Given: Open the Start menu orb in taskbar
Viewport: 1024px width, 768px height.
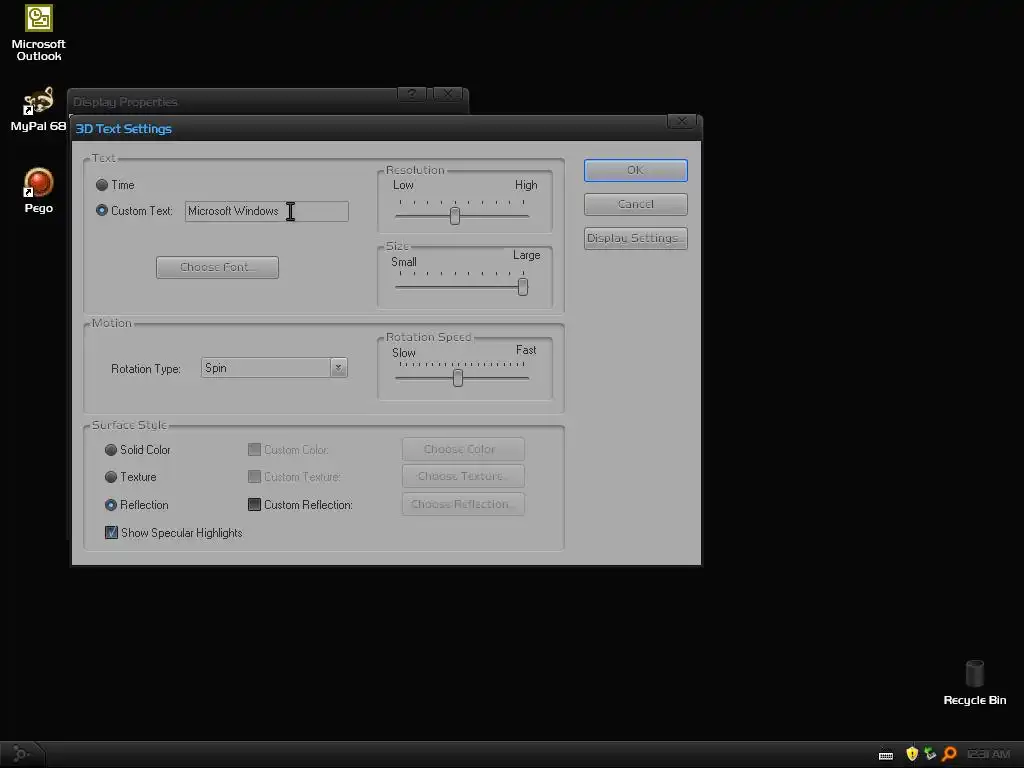Looking at the screenshot, I should pyautogui.click(x=21, y=754).
